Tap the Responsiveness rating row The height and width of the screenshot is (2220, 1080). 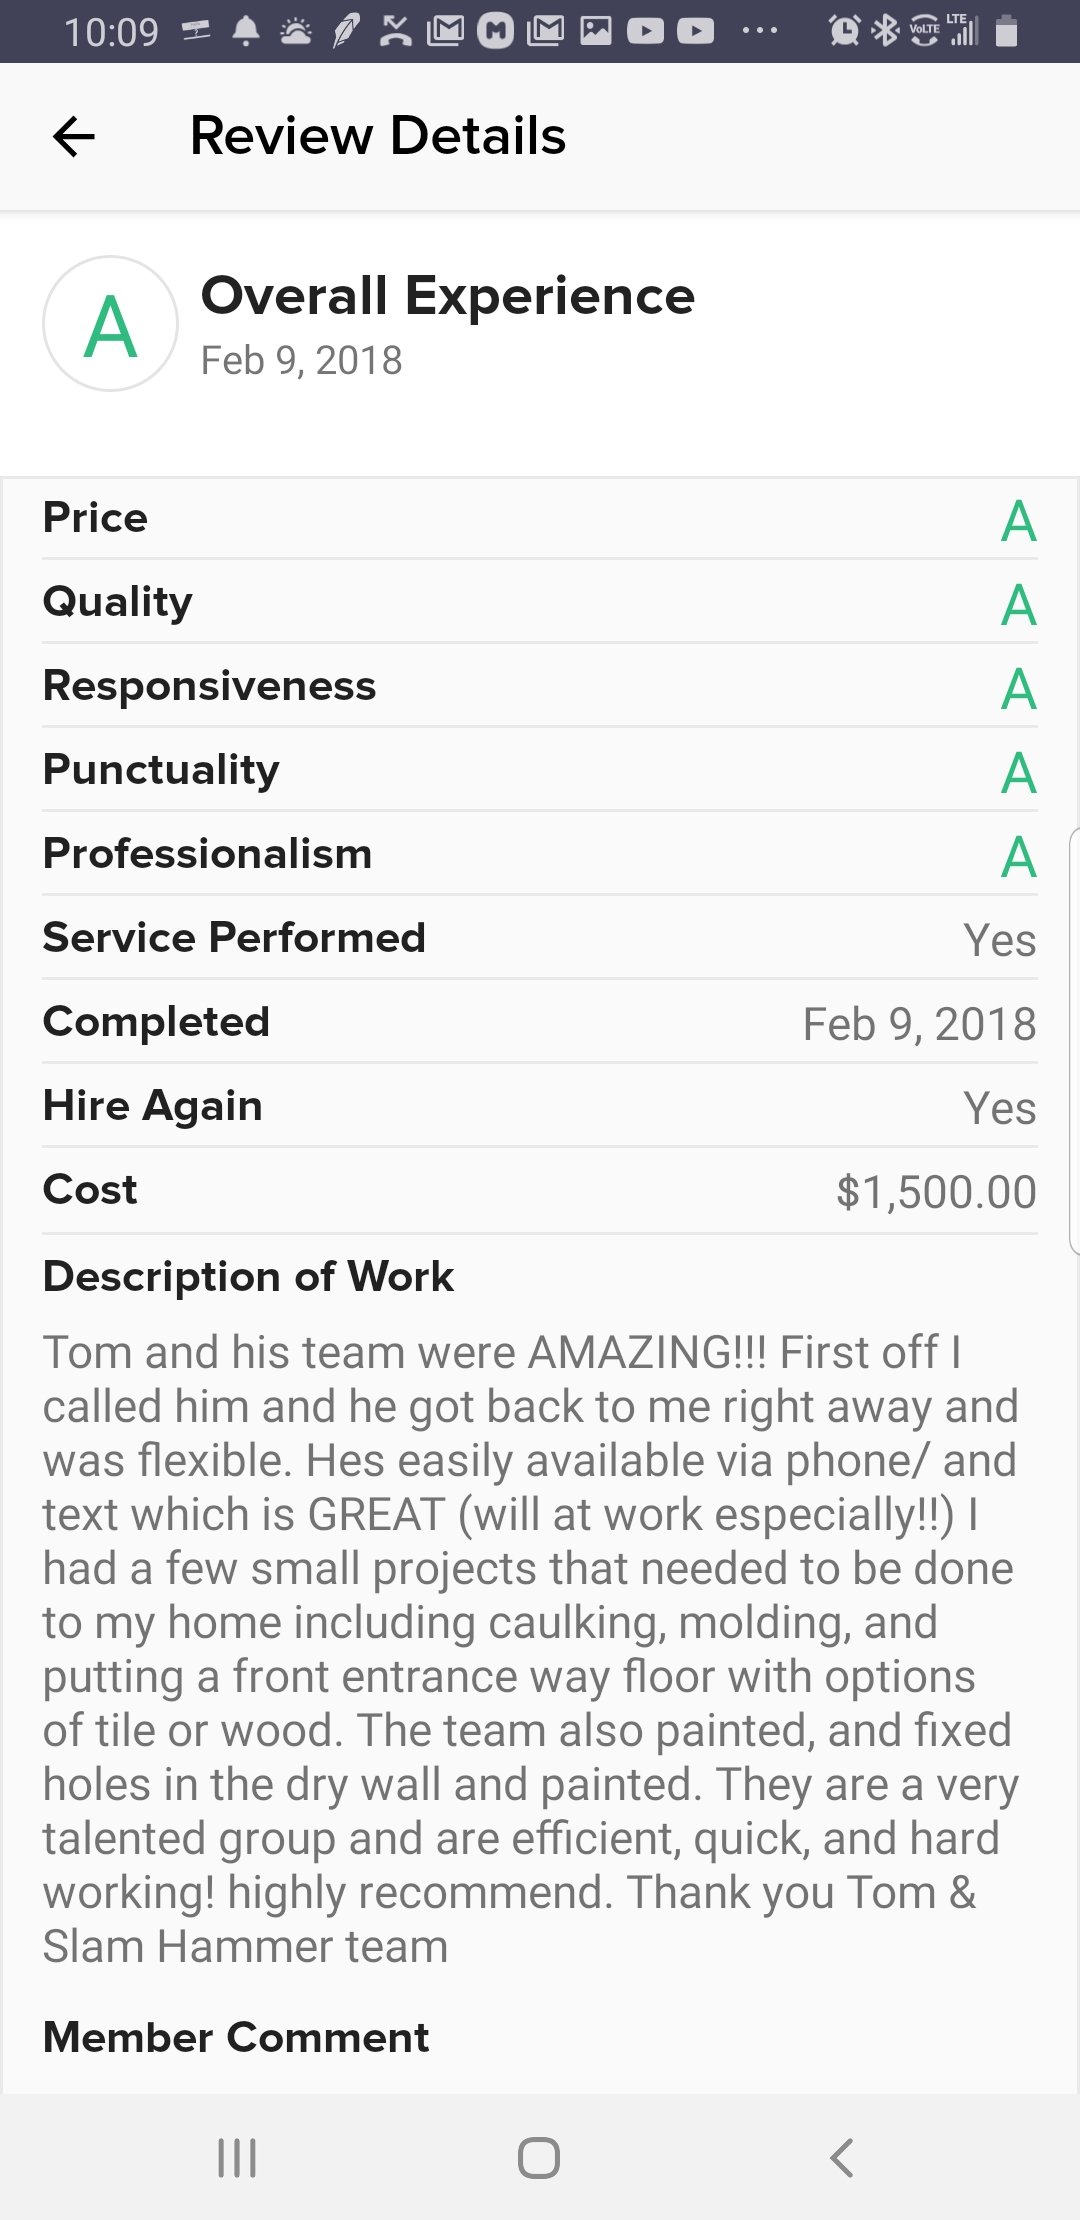(x=540, y=687)
